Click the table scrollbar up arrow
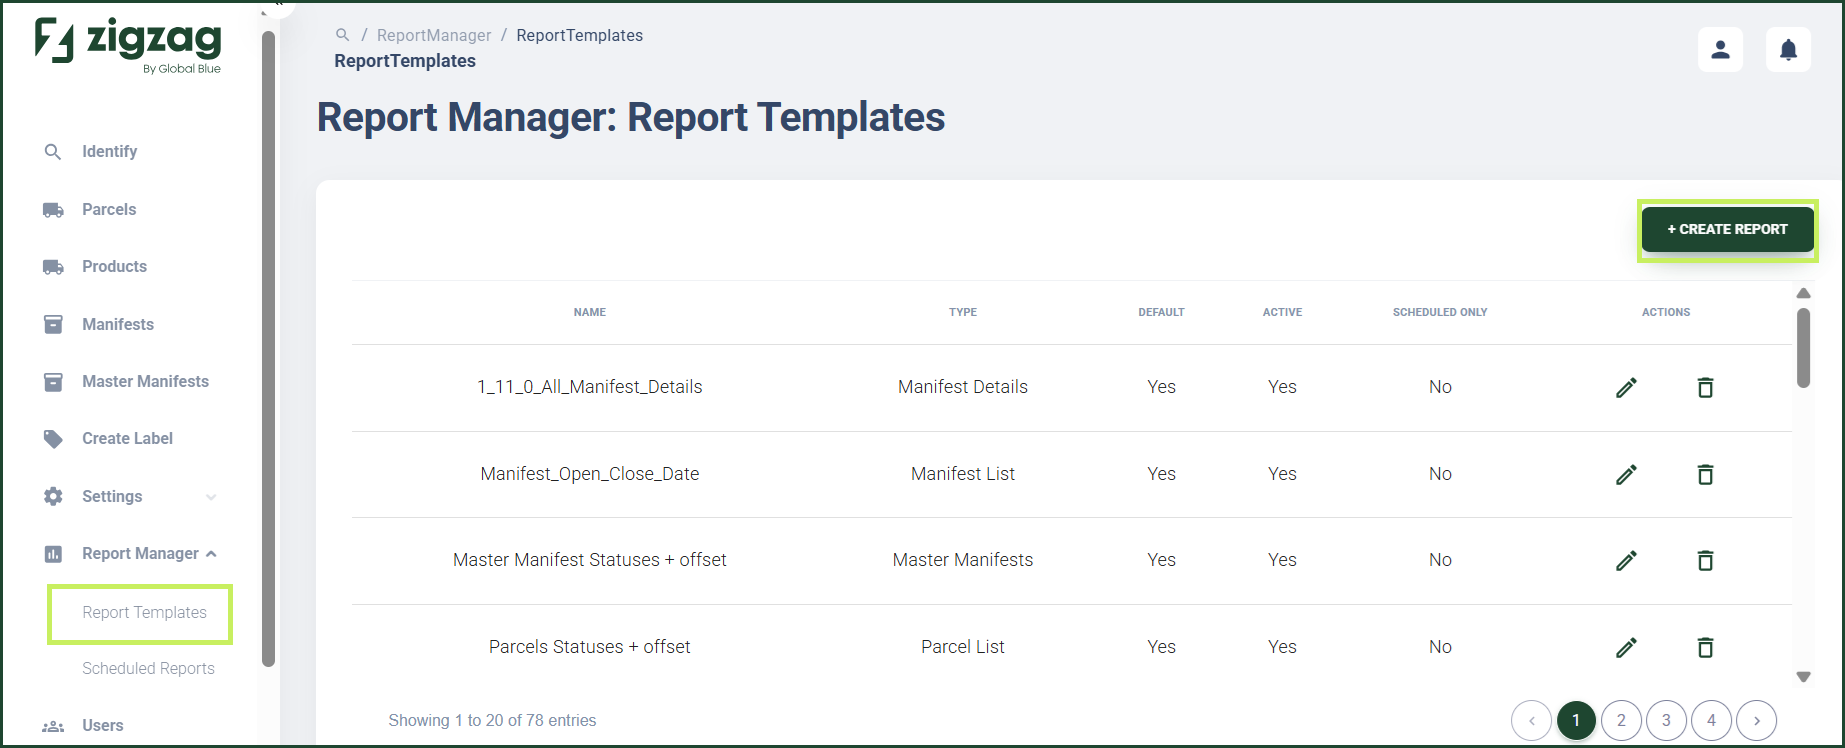Viewport: 1845px width, 748px height. pos(1803,294)
